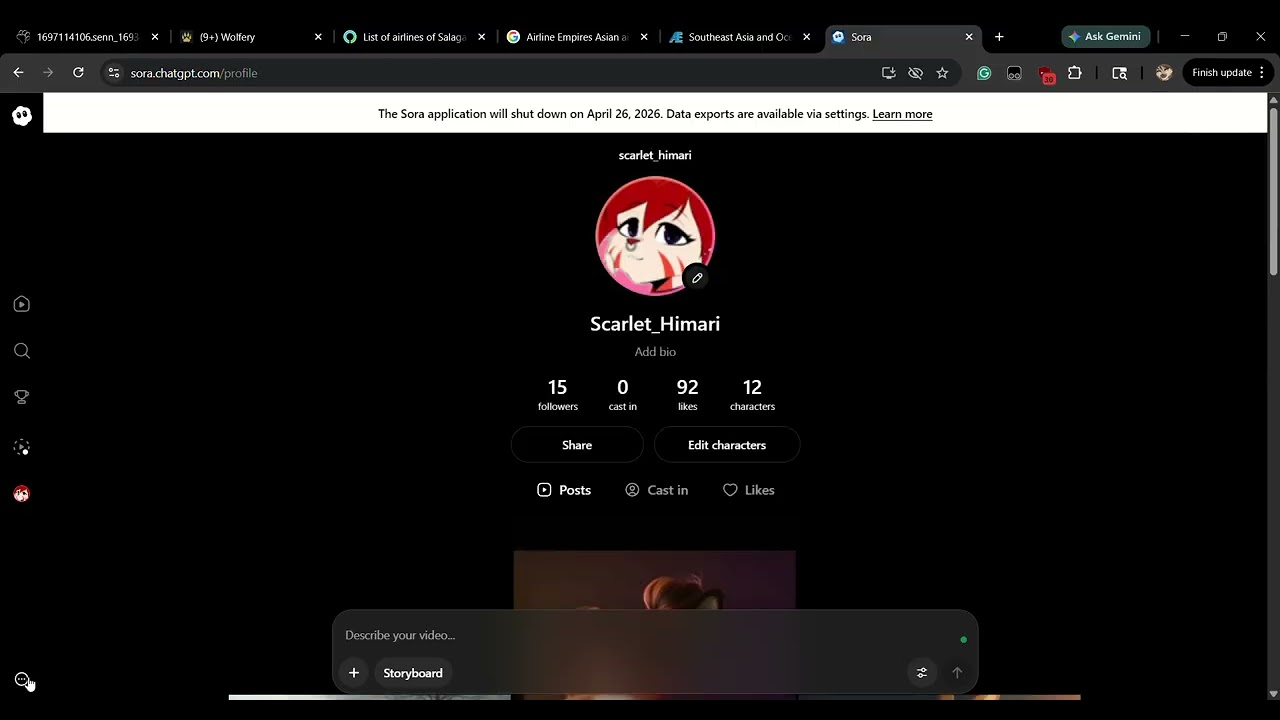
Task: Open the Storyboard mode button
Action: [x=413, y=673]
